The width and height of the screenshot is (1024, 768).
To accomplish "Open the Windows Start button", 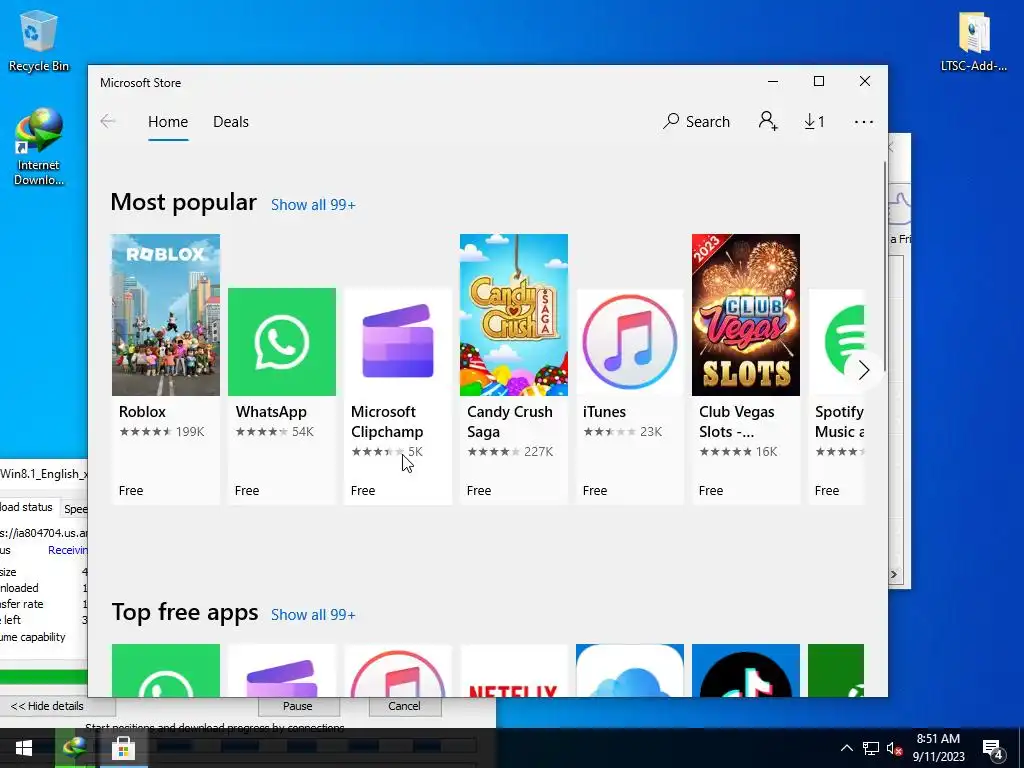I will point(24,748).
